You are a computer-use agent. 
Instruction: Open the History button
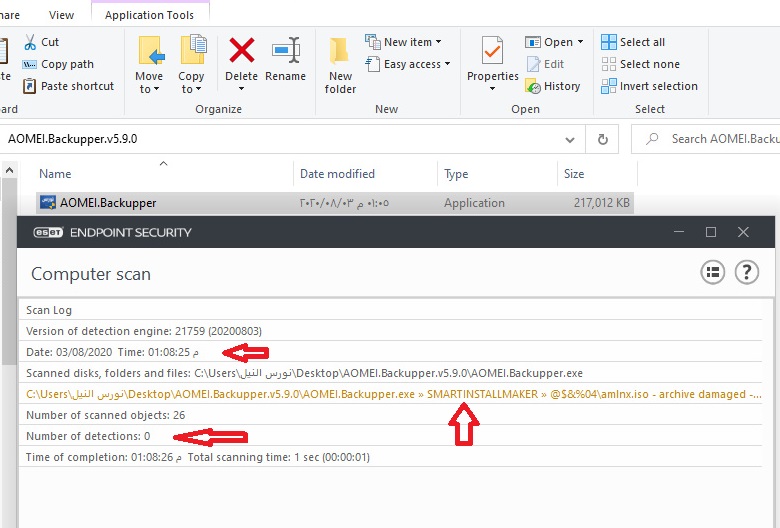tap(553, 86)
